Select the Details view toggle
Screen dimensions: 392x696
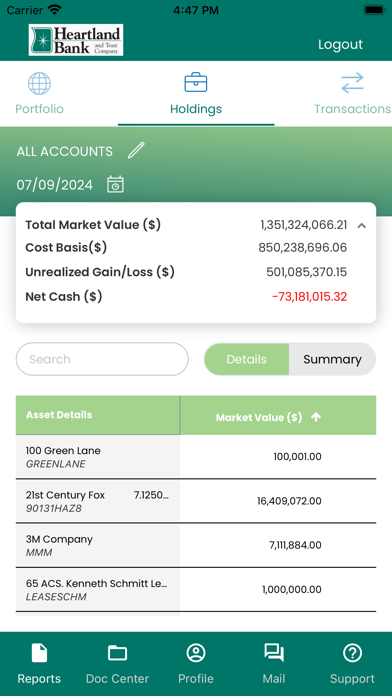coord(246,359)
